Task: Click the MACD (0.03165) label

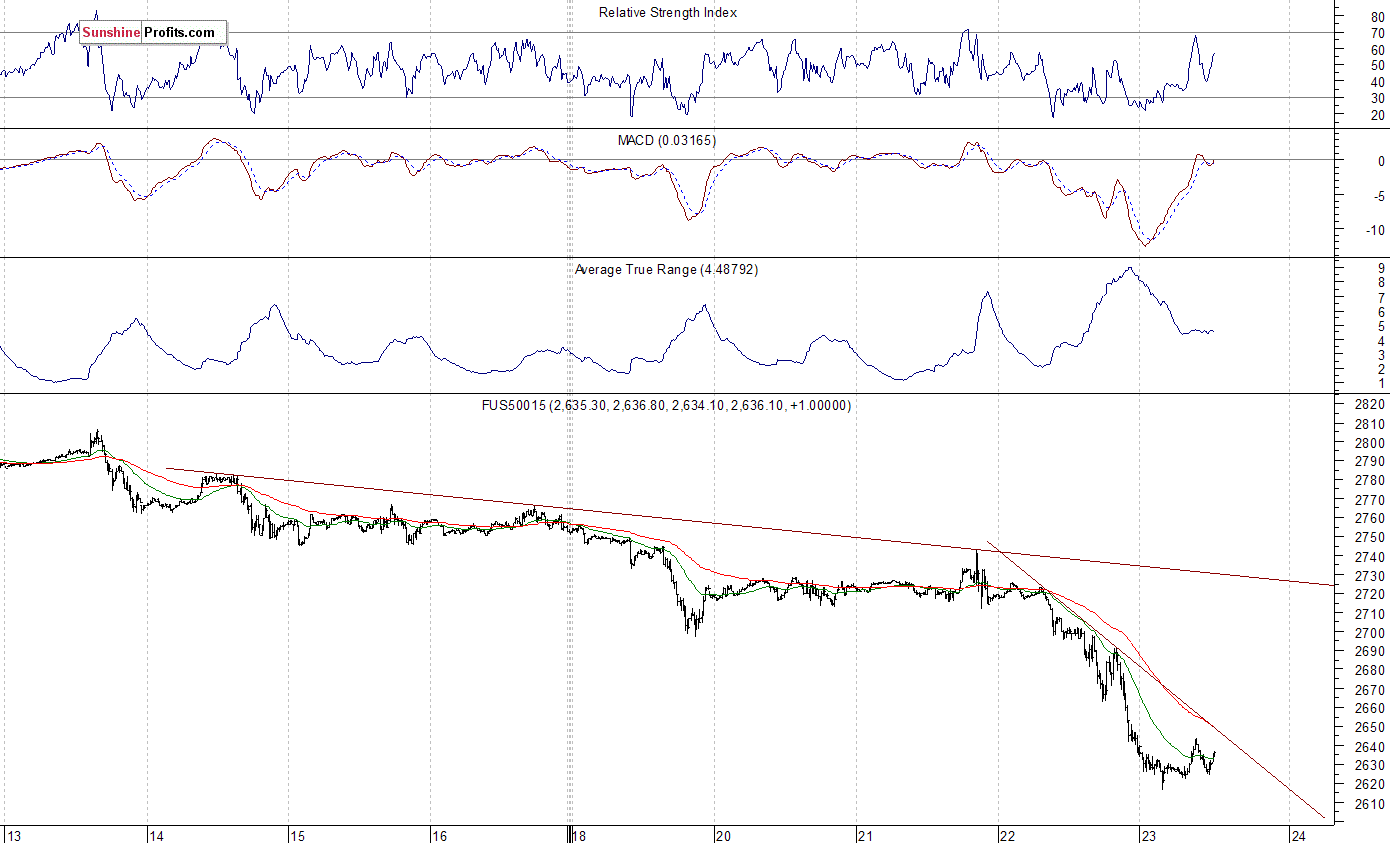Action: (667, 140)
